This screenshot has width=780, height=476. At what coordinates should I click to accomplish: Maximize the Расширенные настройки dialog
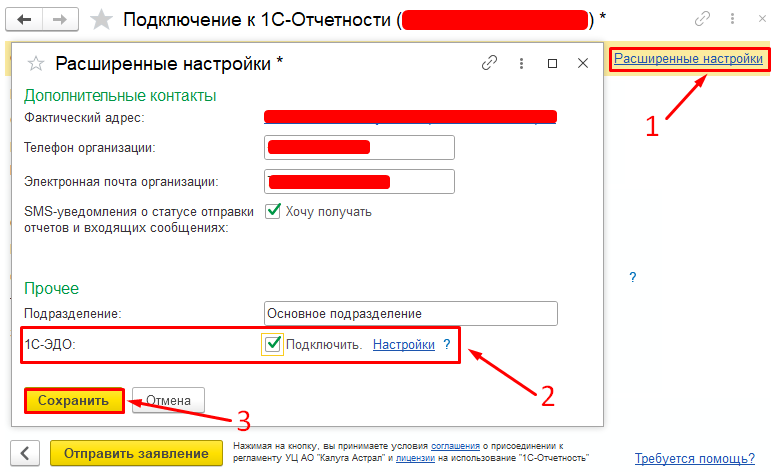552,63
